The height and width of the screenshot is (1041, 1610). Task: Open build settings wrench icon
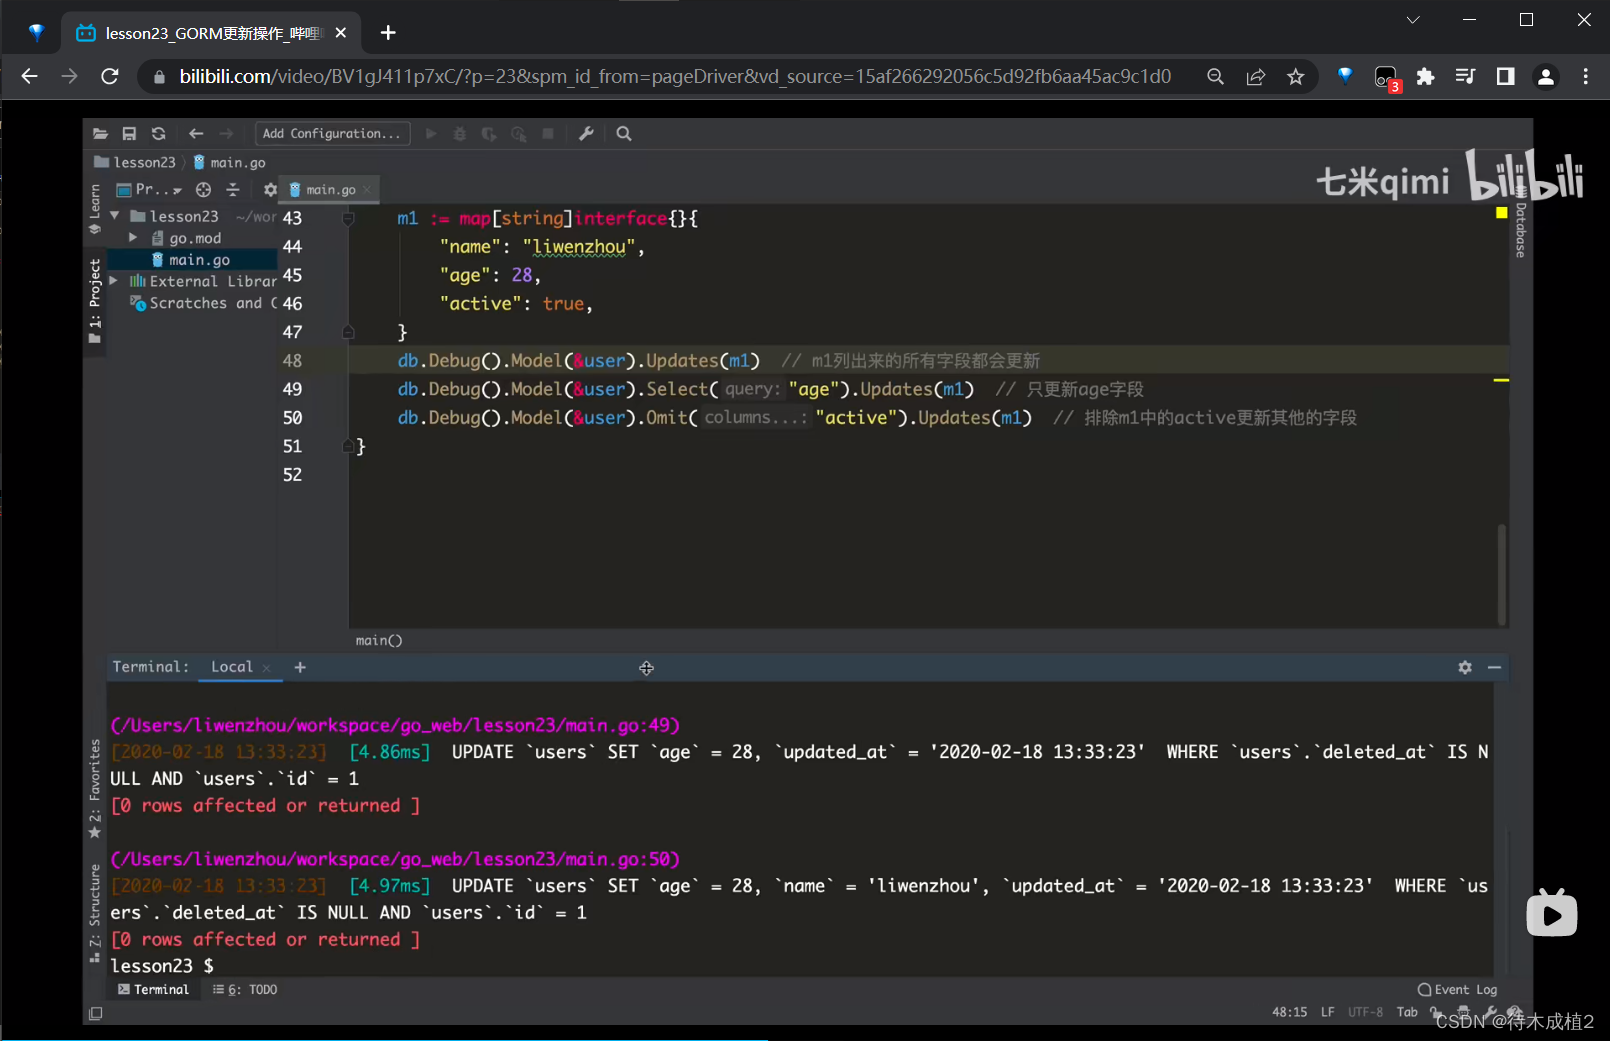point(586,134)
